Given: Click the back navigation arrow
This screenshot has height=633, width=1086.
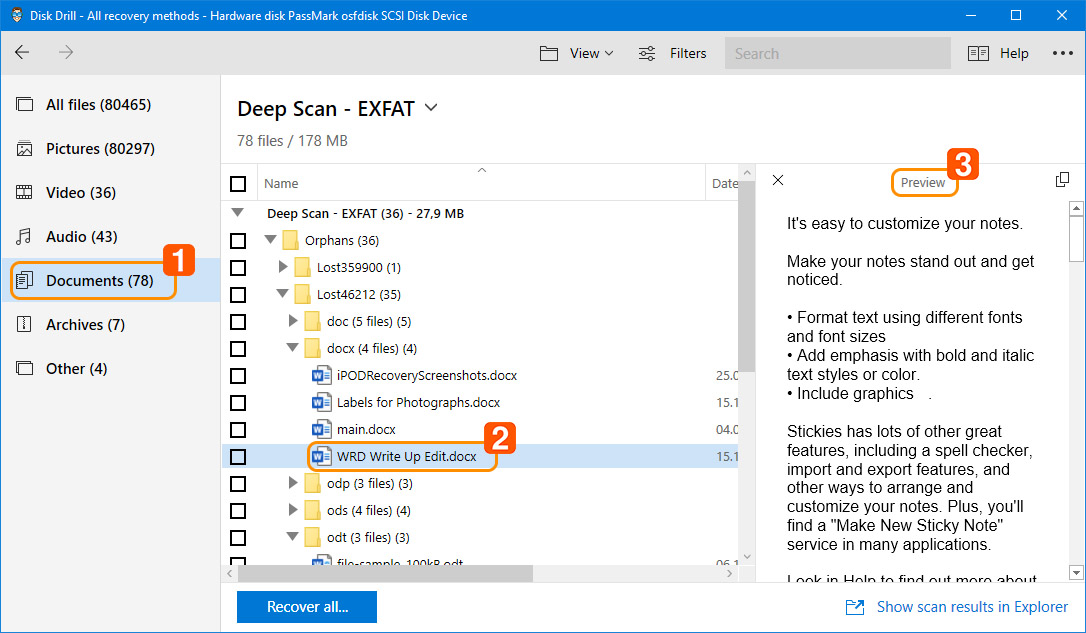Looking at the screenshot, I should (22, 53).
